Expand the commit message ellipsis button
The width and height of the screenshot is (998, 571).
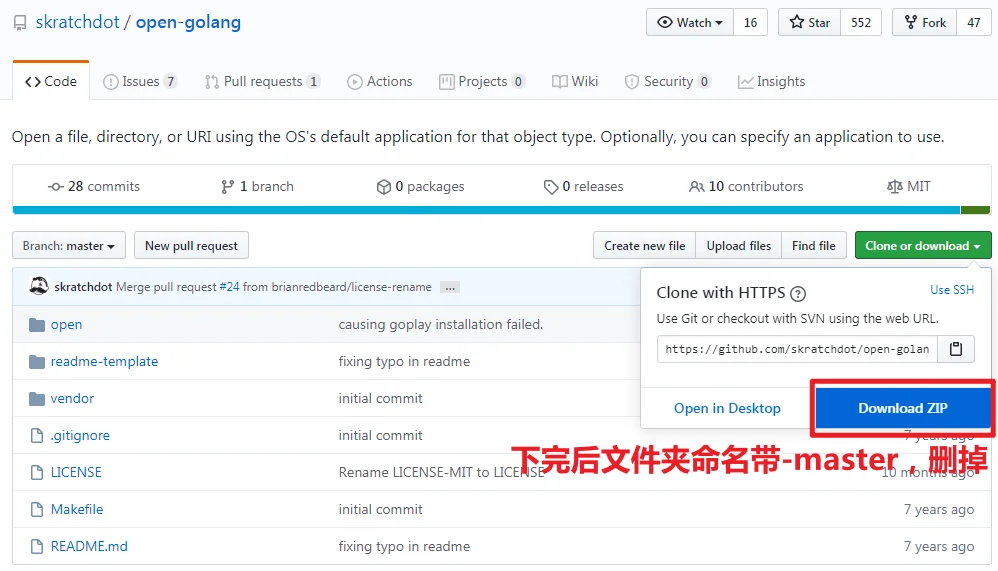pos(450,288)
